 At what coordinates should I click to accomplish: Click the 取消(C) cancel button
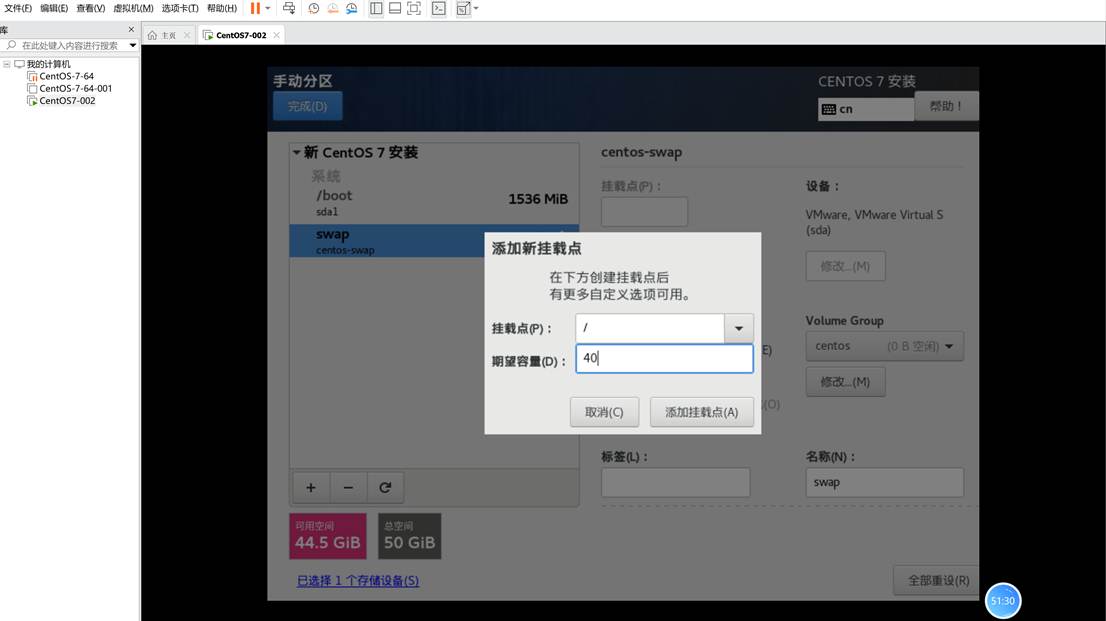pos(604,412)
